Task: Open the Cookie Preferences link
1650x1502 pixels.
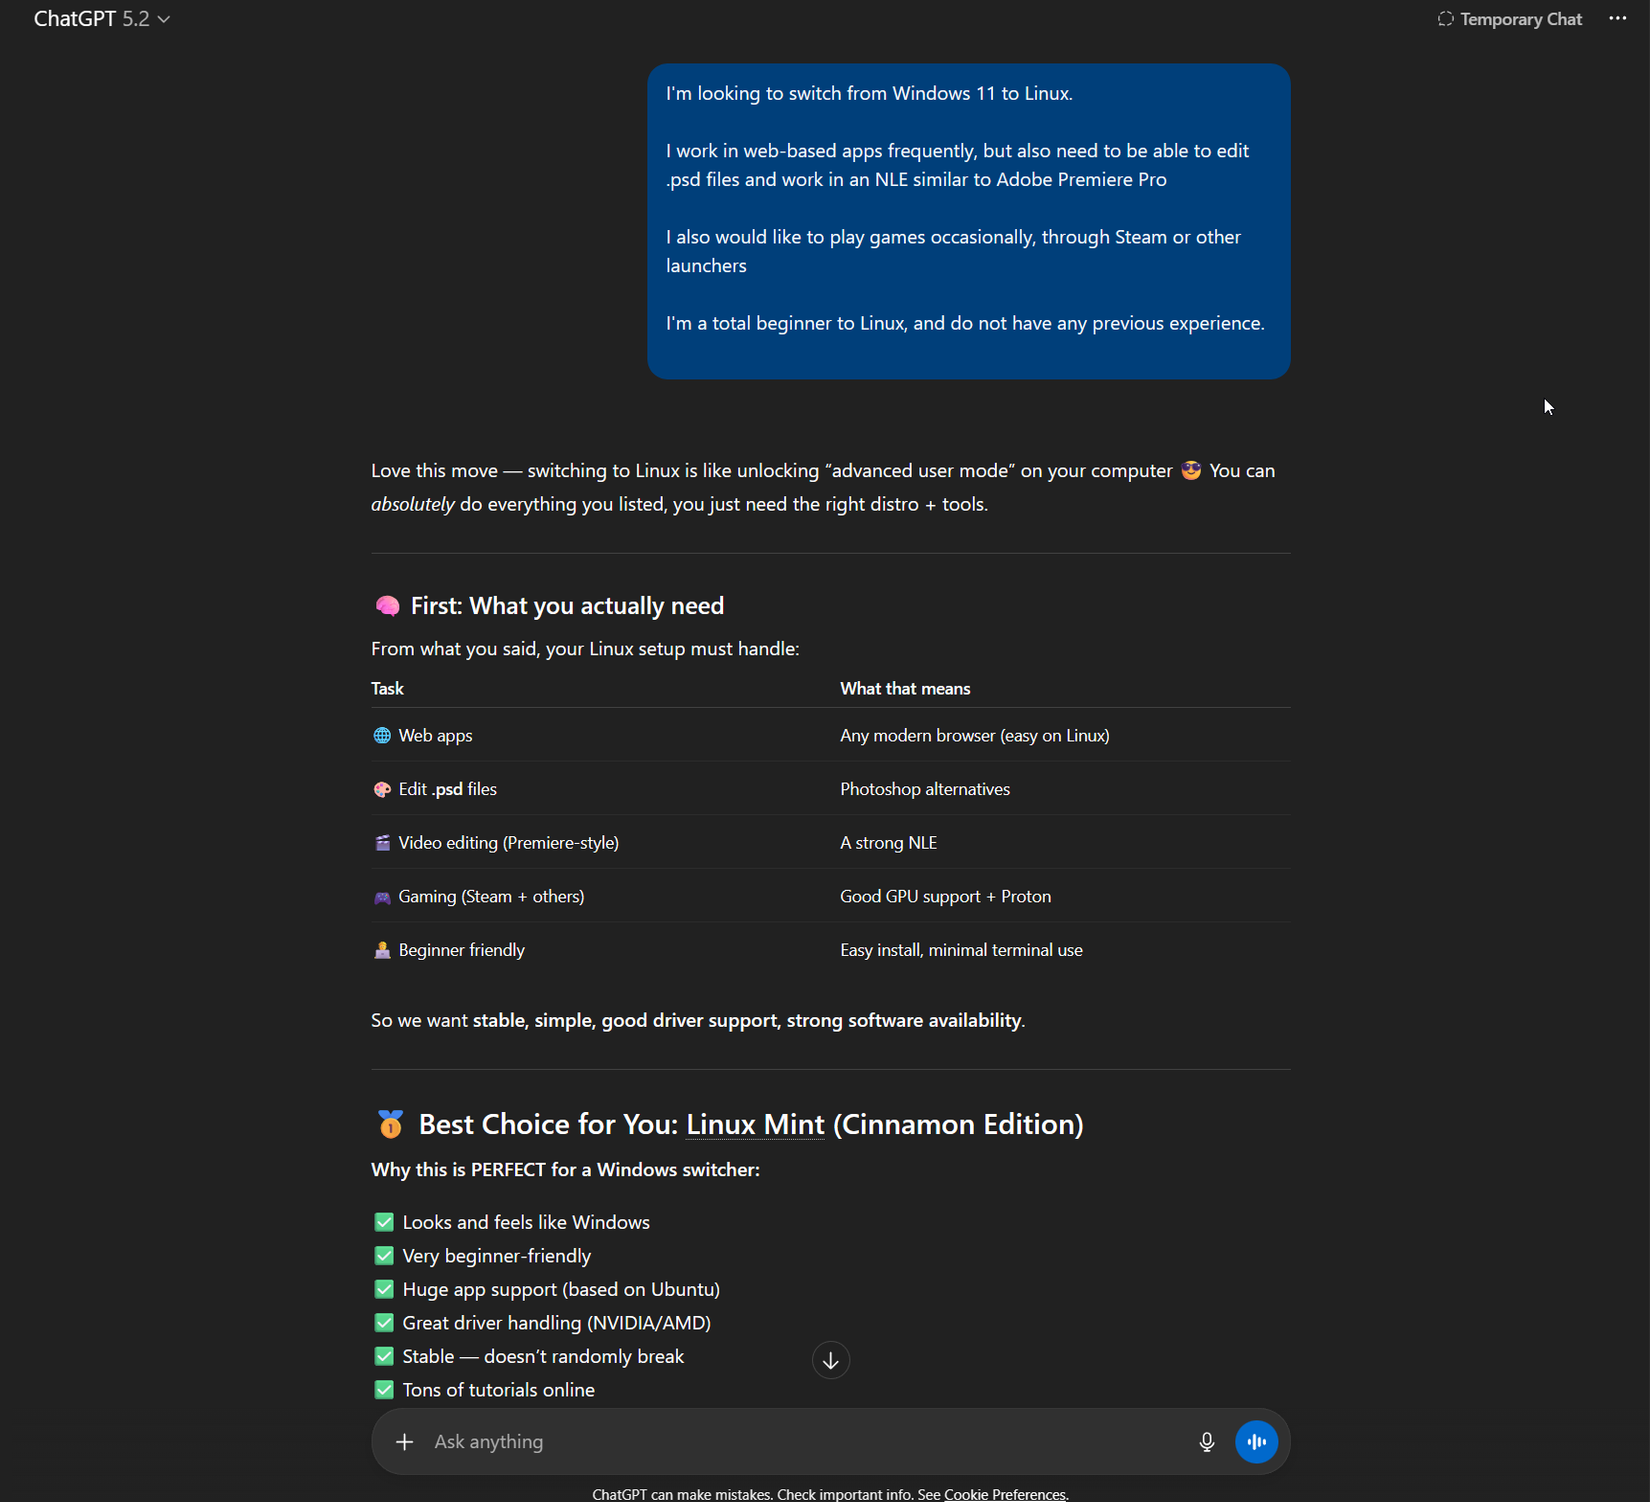Action: [x=1005, y=1494]
